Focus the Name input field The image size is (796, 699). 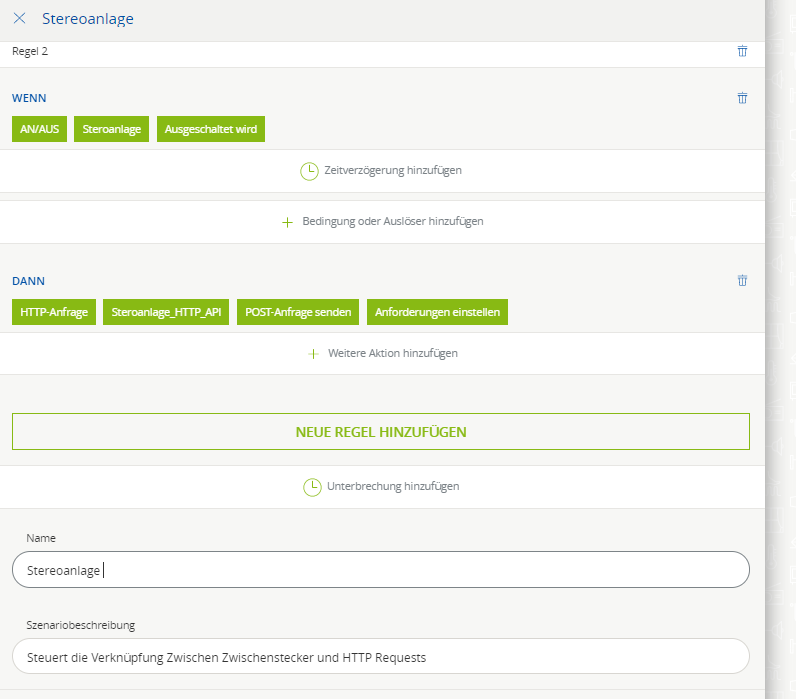[380, 570]
